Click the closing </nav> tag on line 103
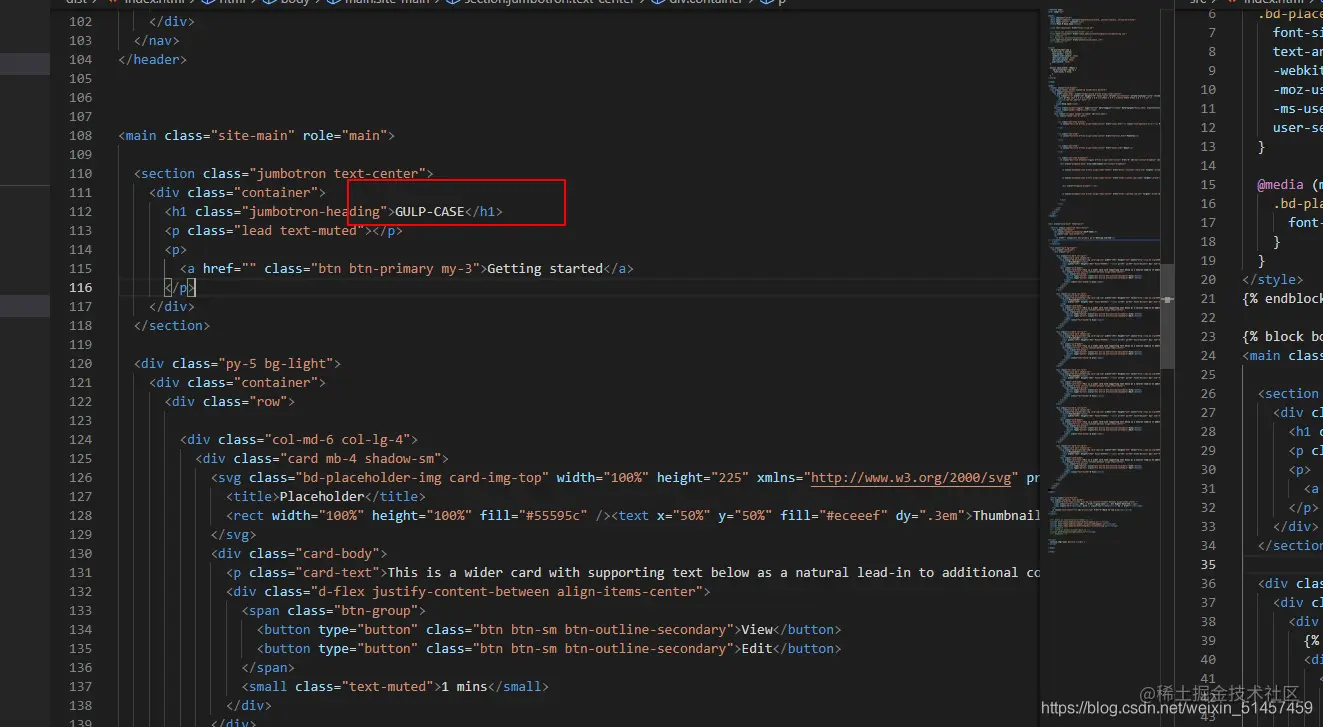Image resolution: width=1323 pixels, height=727 pixels. pyautogui.click(x=157, y=41)
